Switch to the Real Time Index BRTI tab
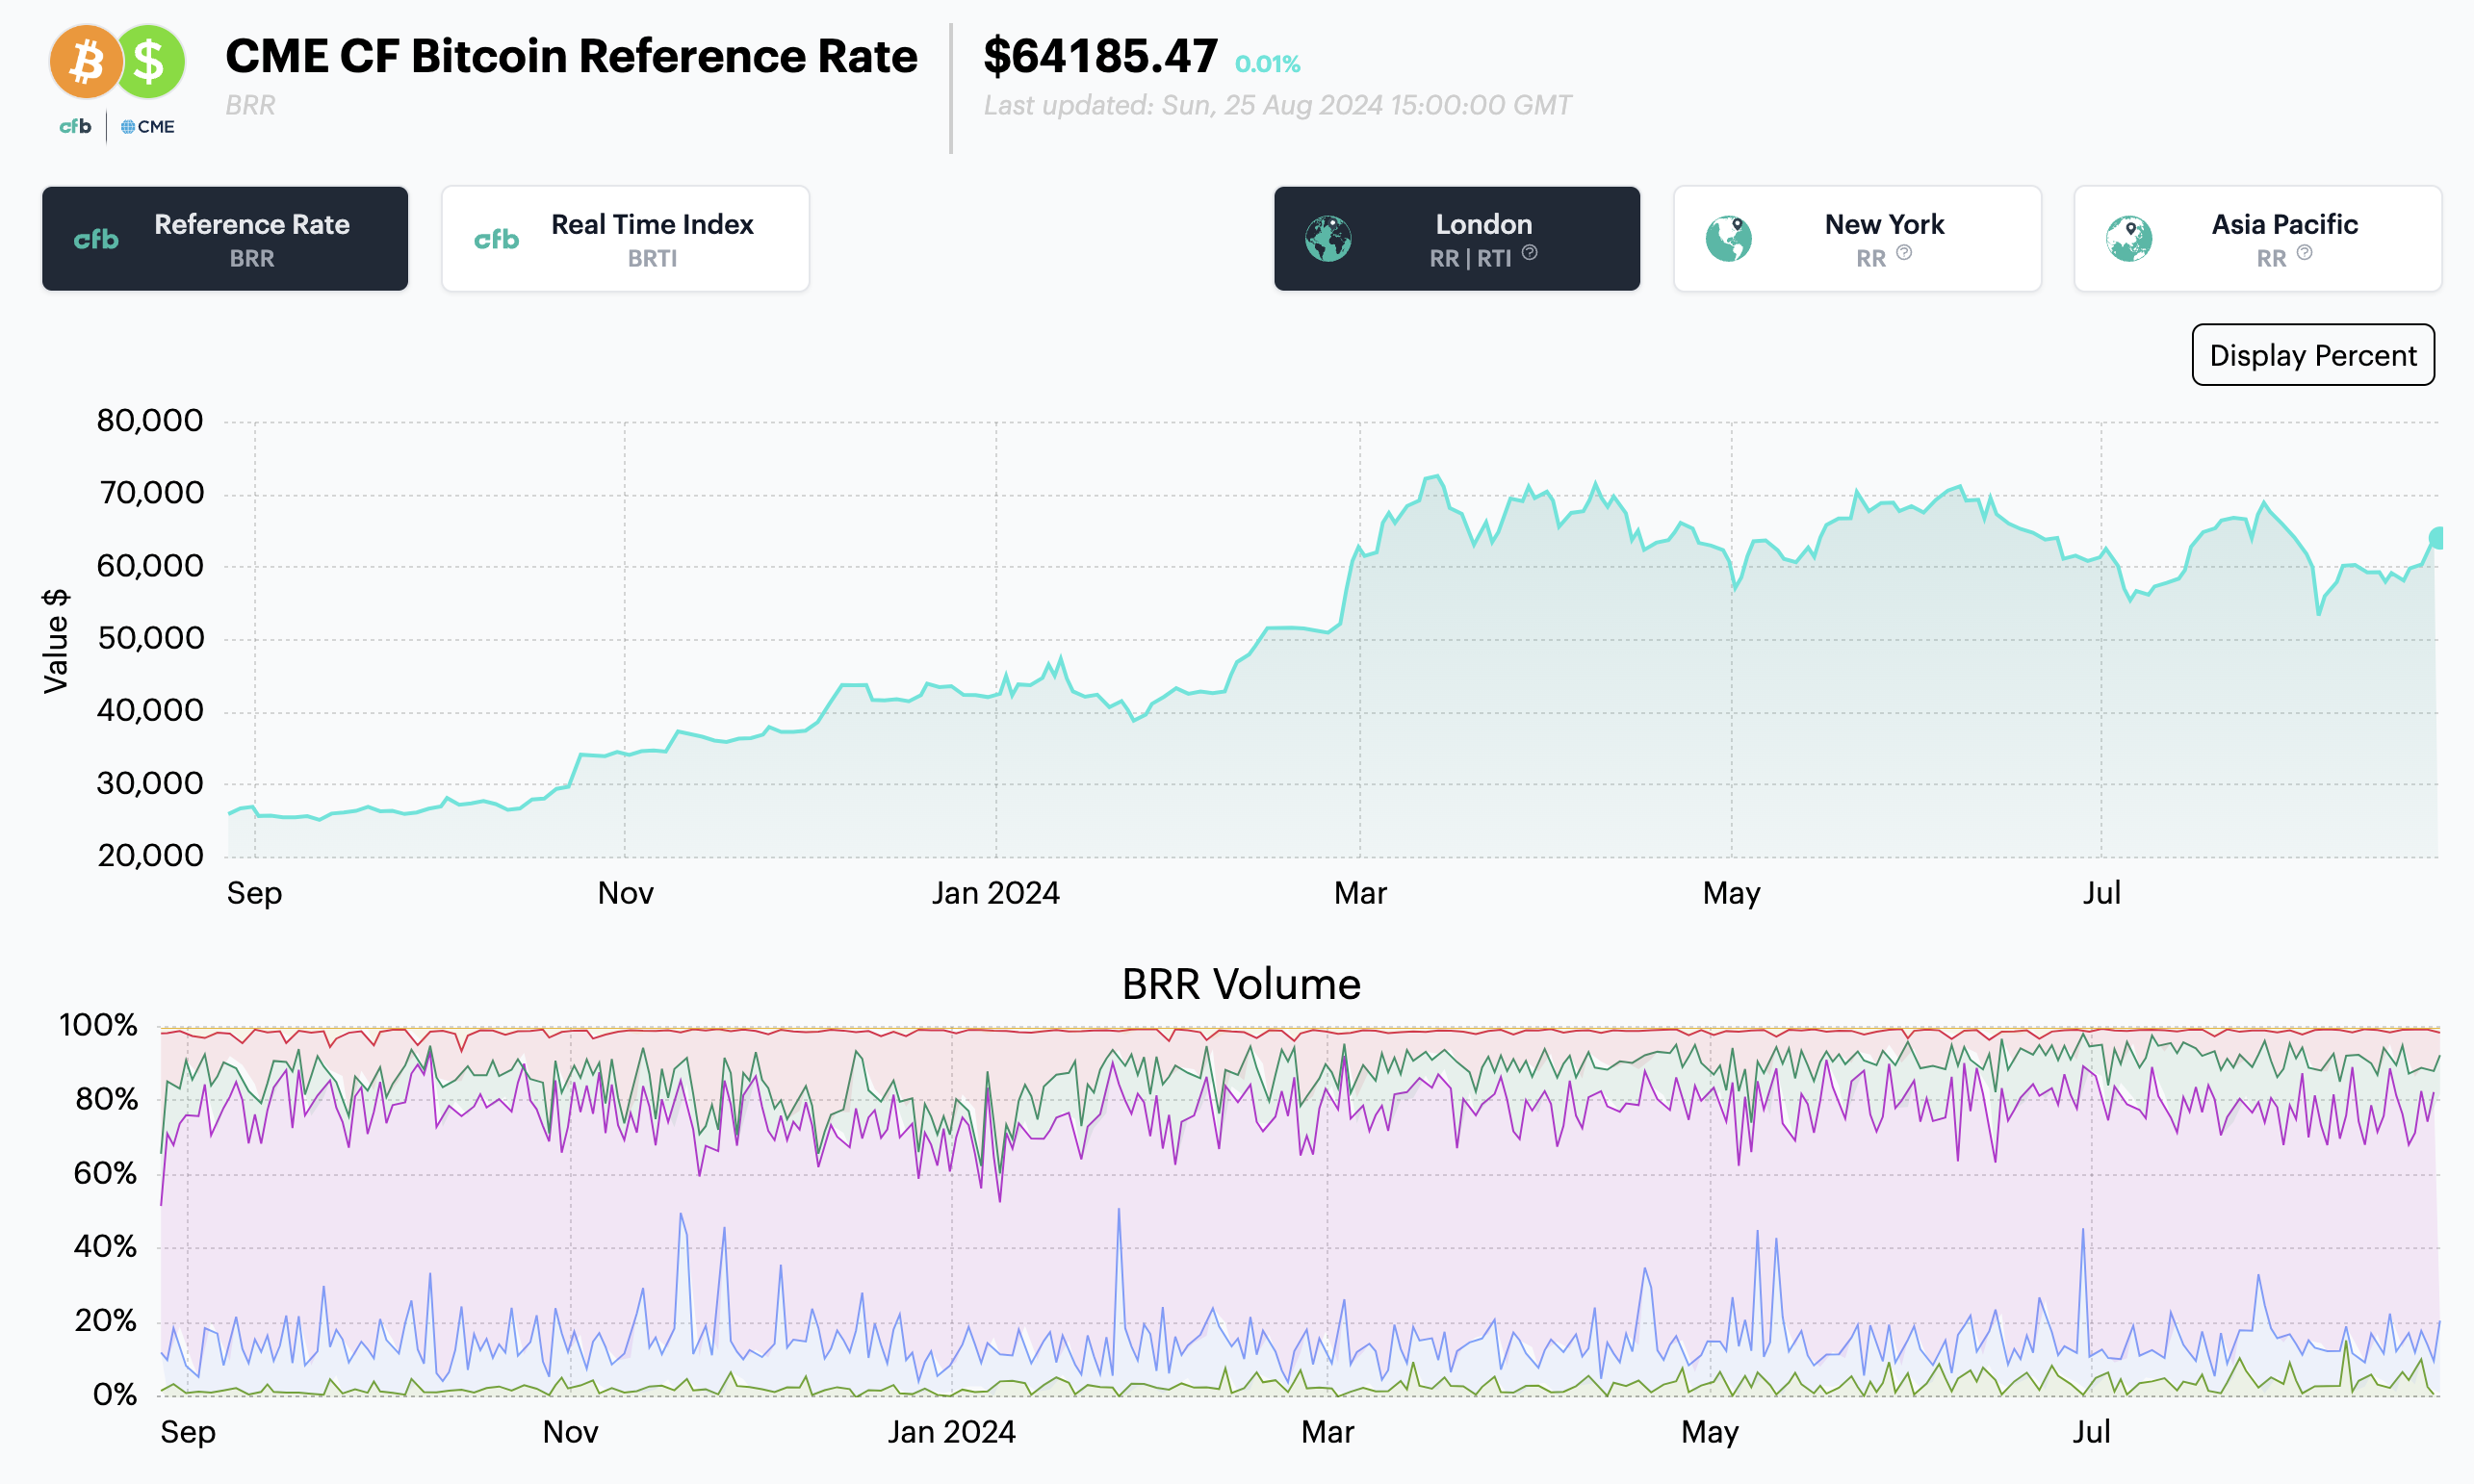 (x=625, y=239)
